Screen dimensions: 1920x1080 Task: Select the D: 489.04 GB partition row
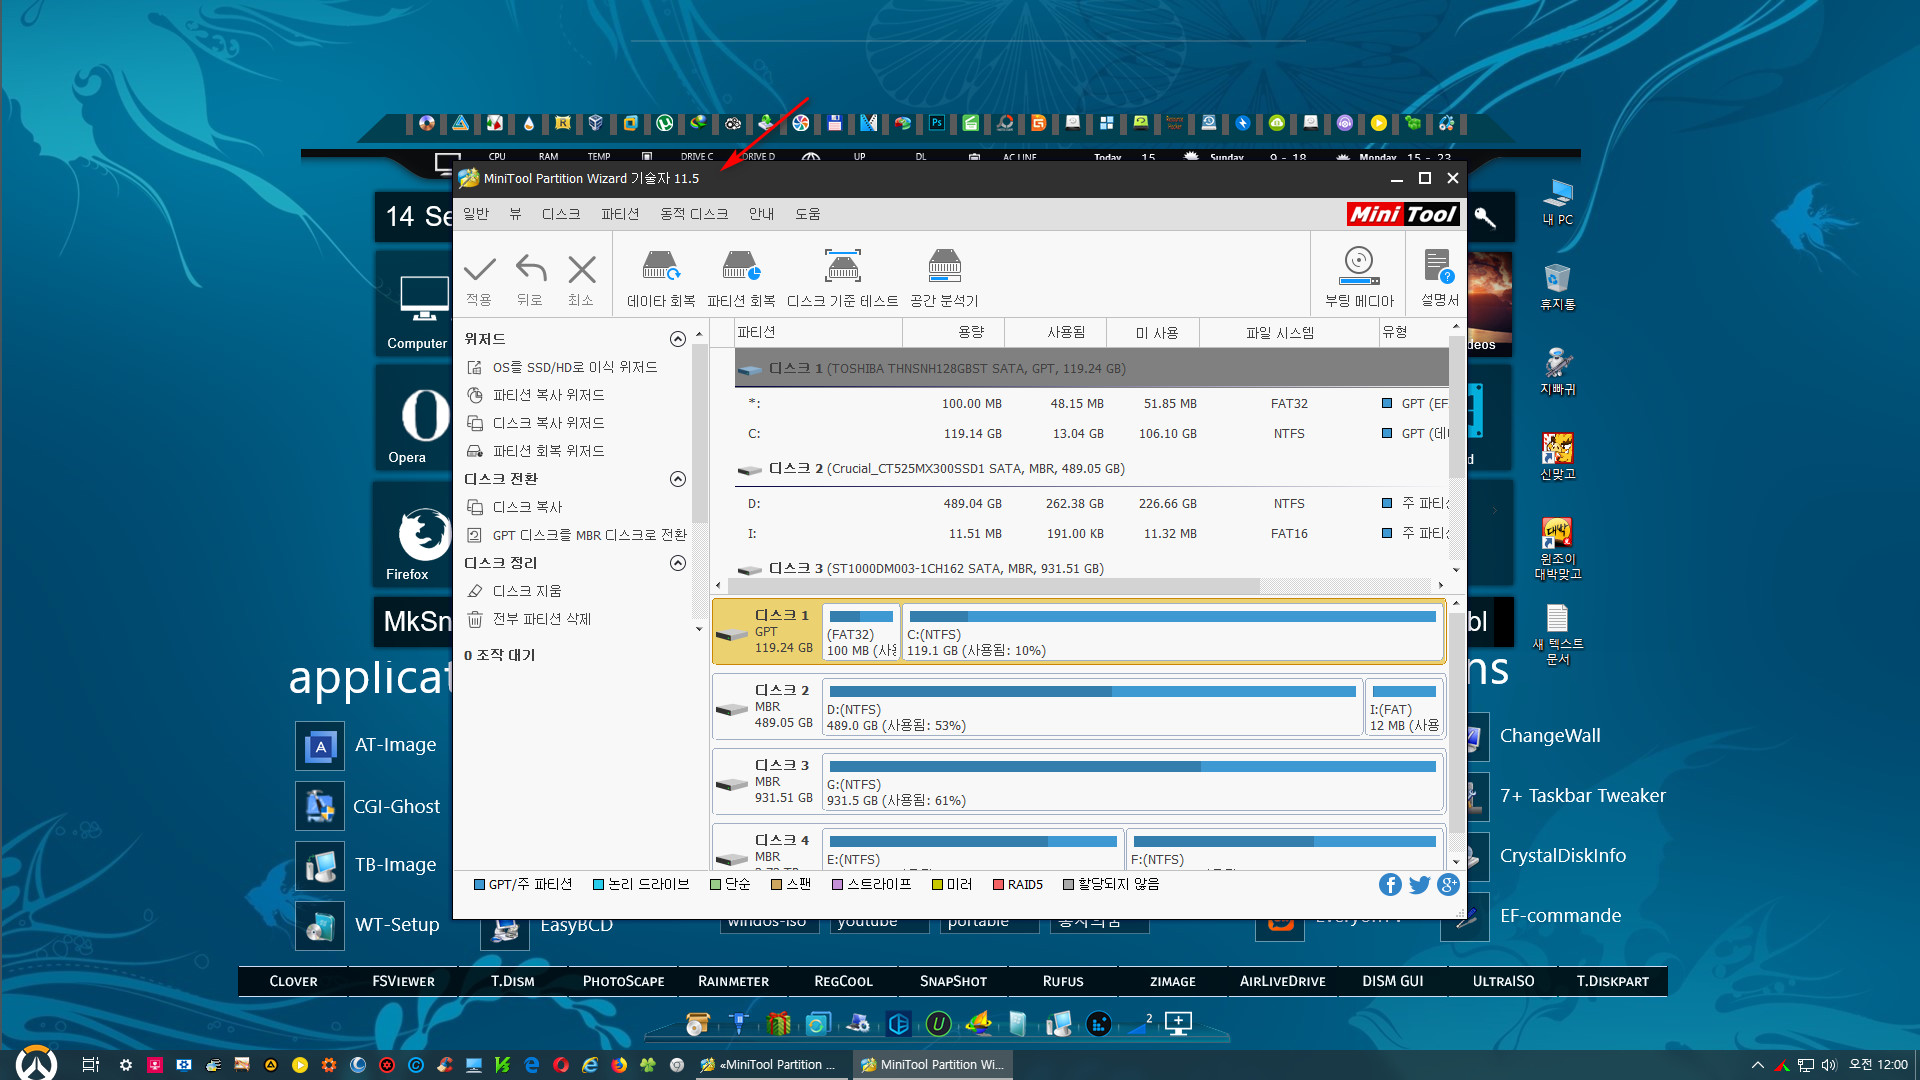pos(1091,504)
